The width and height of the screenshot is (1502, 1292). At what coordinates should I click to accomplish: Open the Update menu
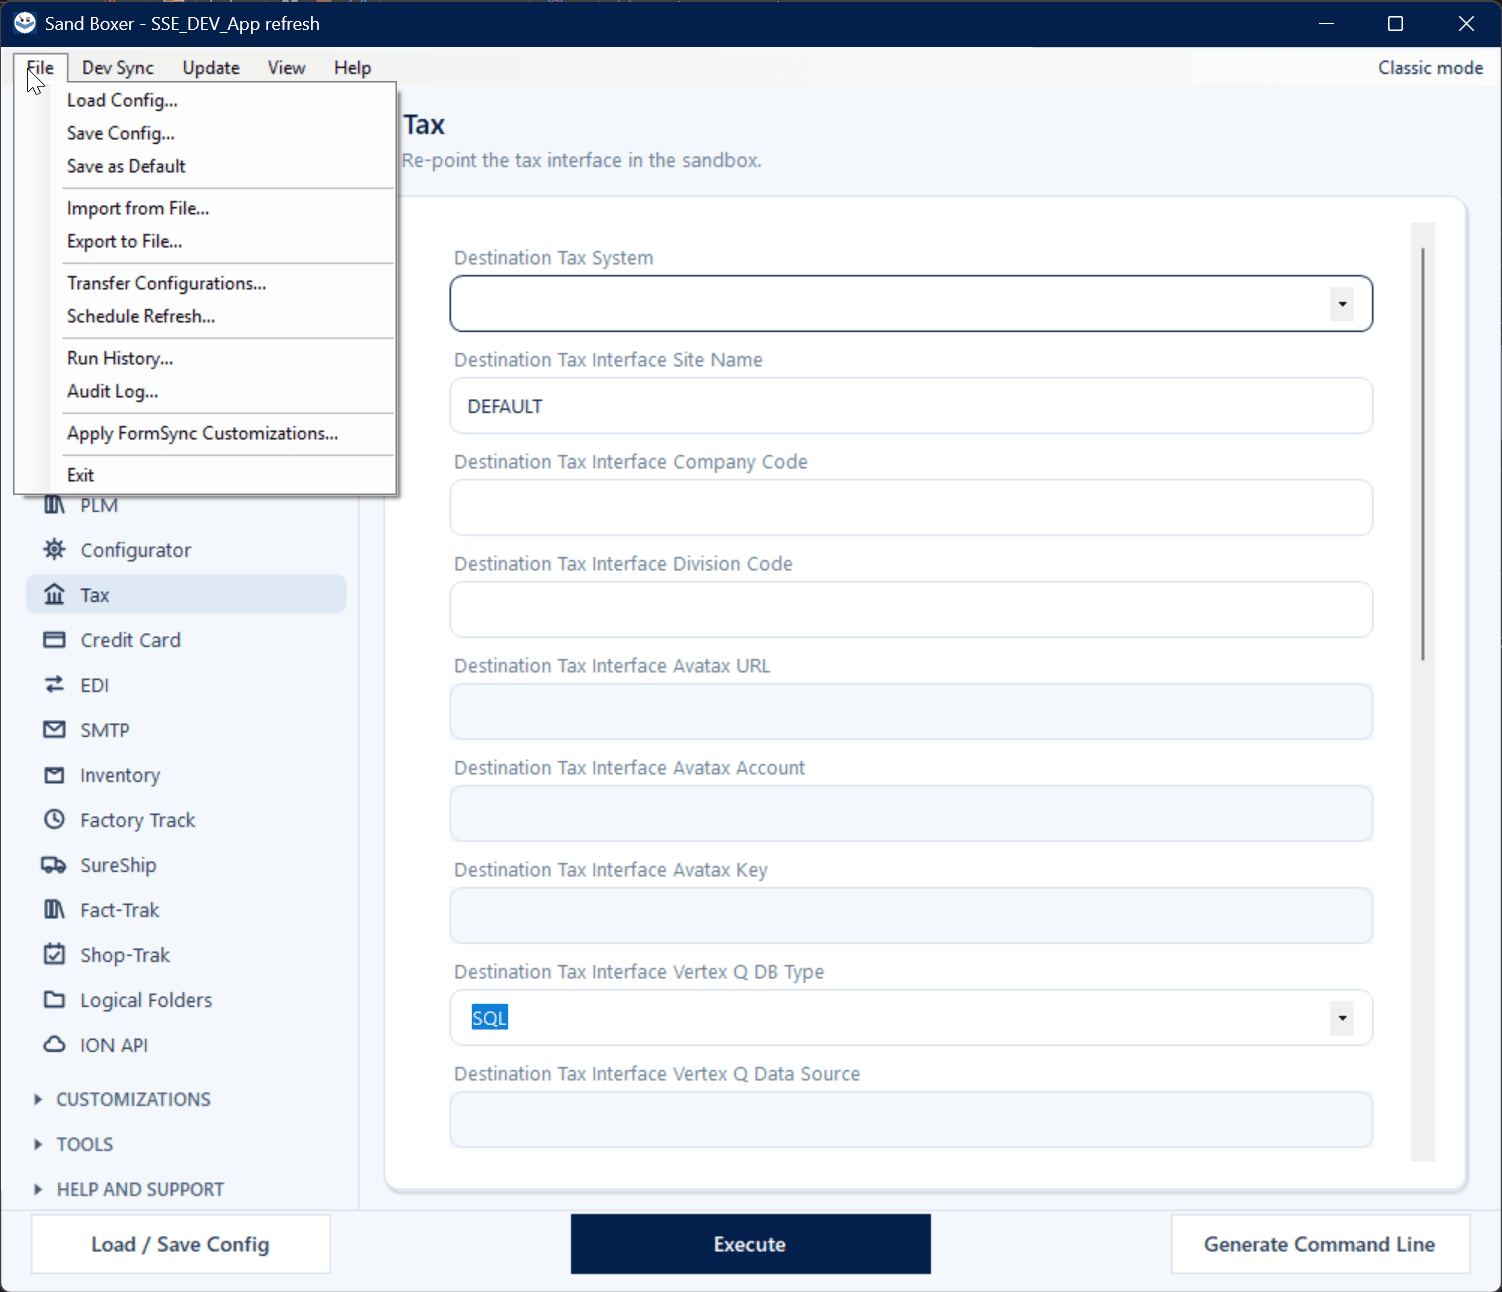[x=211, y=68]
